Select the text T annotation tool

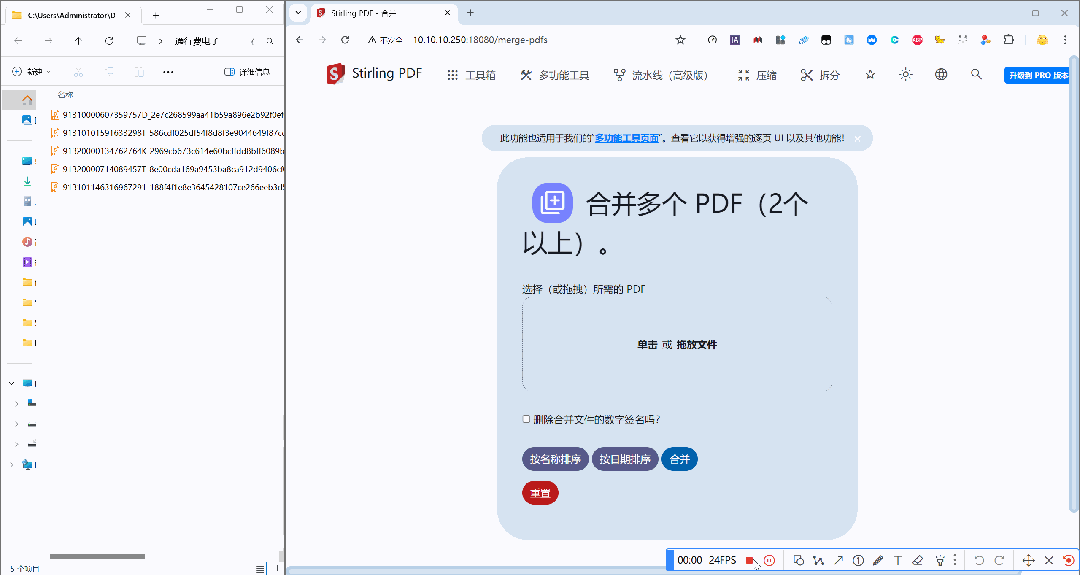pos(897,561)
